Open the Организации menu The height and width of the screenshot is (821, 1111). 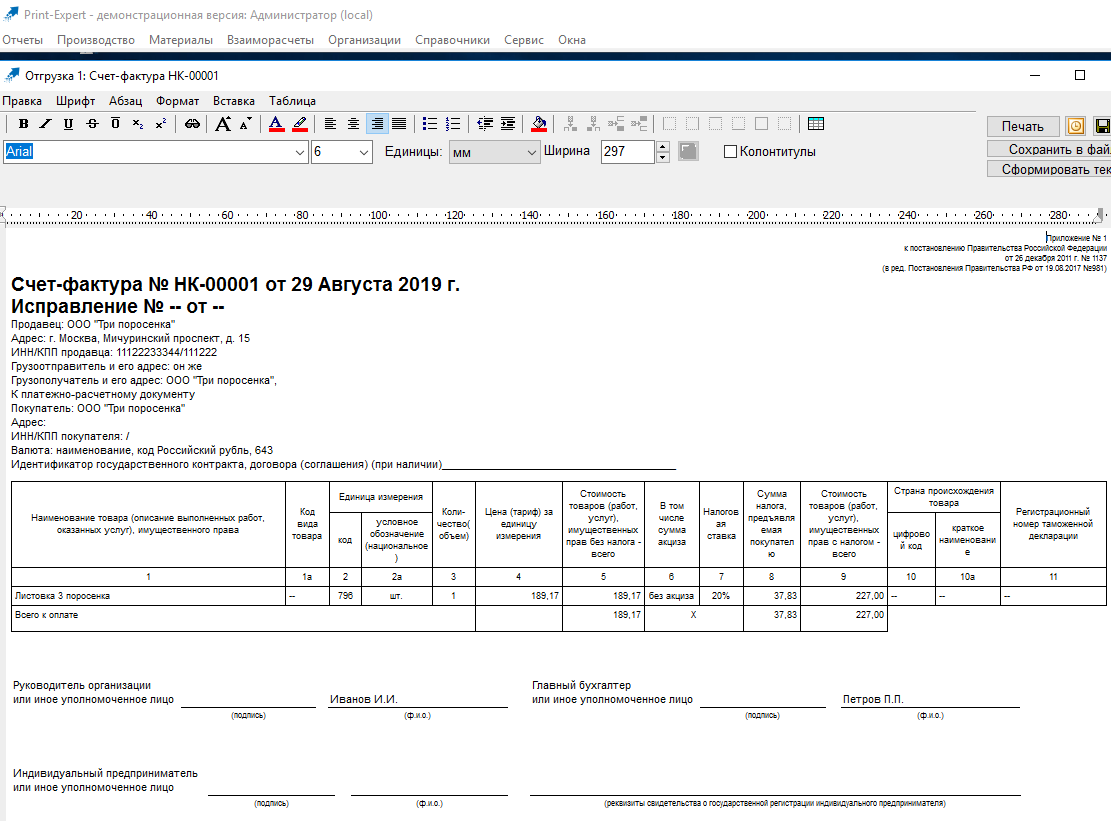click(x=364, y=40)
